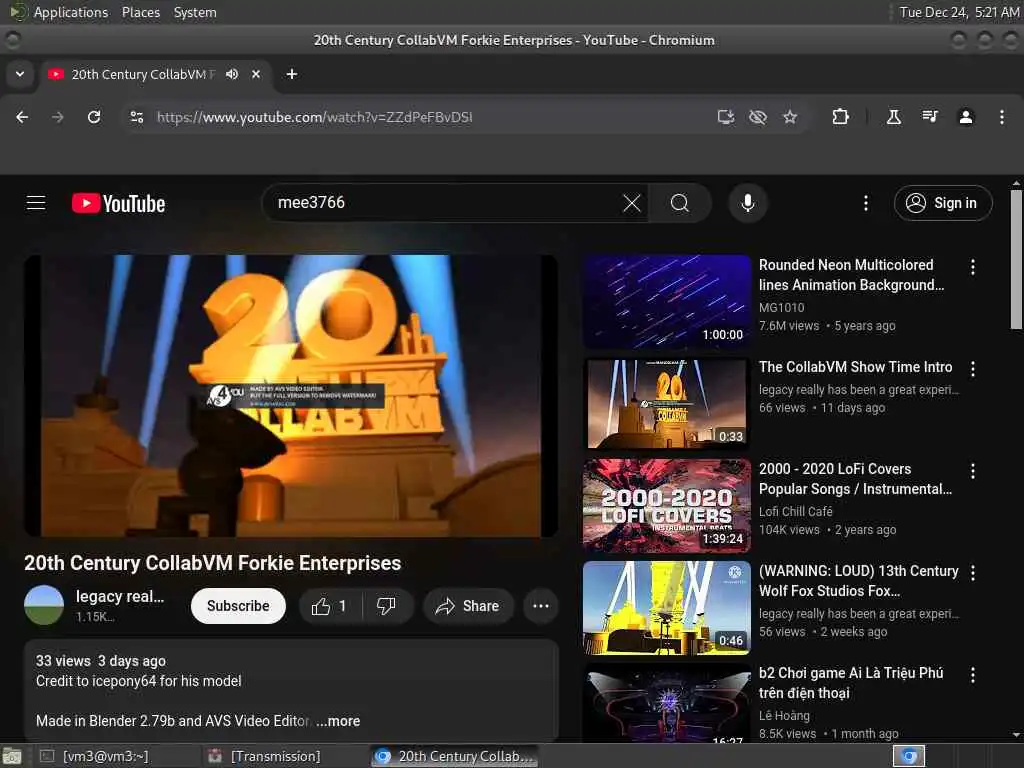Open the Places menu
Screen dimensions: 1024x768
[141, 12]
